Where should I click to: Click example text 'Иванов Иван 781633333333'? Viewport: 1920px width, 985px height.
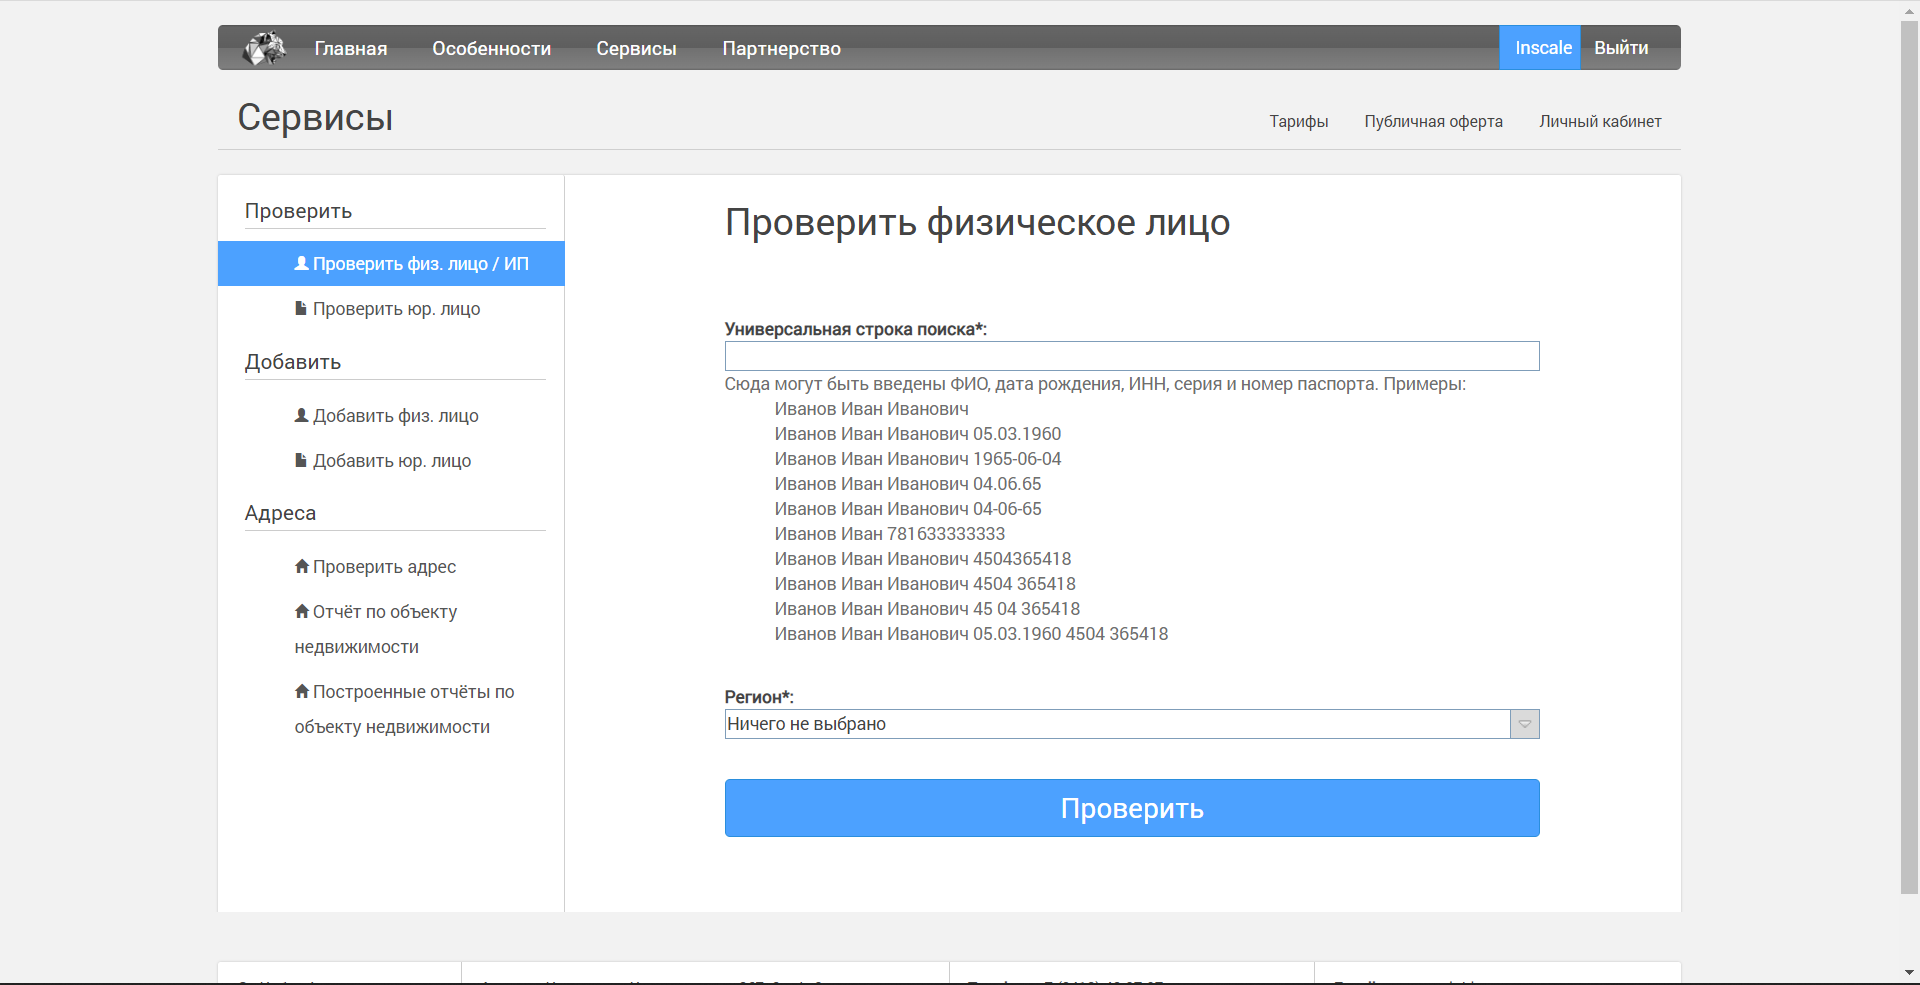tap(890, 534)
